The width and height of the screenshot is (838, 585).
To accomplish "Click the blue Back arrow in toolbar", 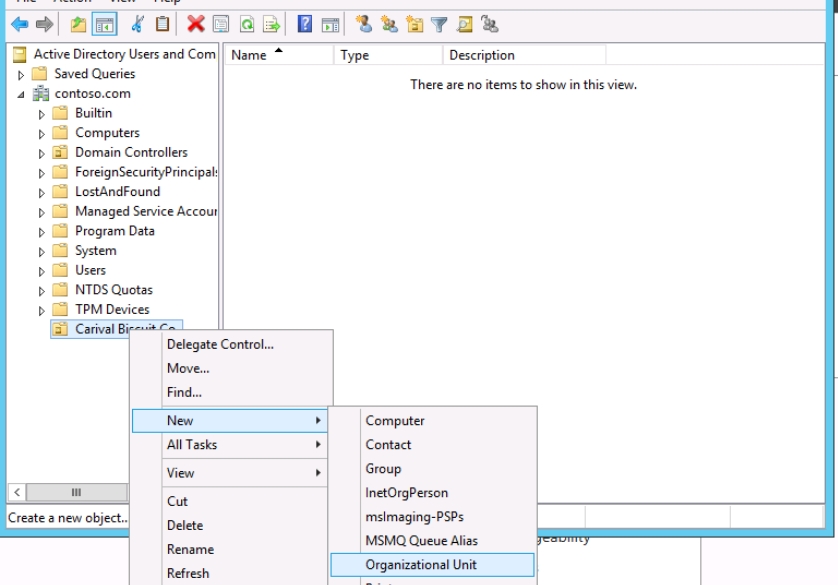I will [20, 24].
